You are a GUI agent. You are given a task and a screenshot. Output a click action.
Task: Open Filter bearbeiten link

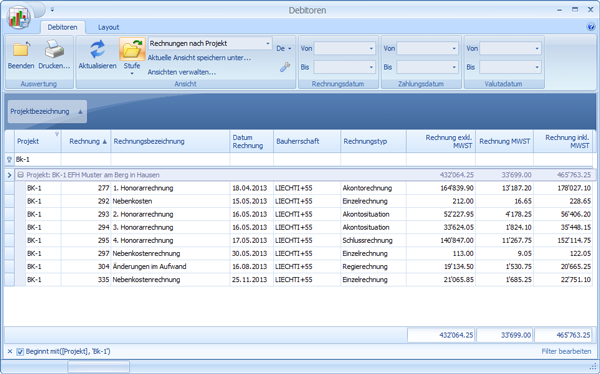point(566,351)
